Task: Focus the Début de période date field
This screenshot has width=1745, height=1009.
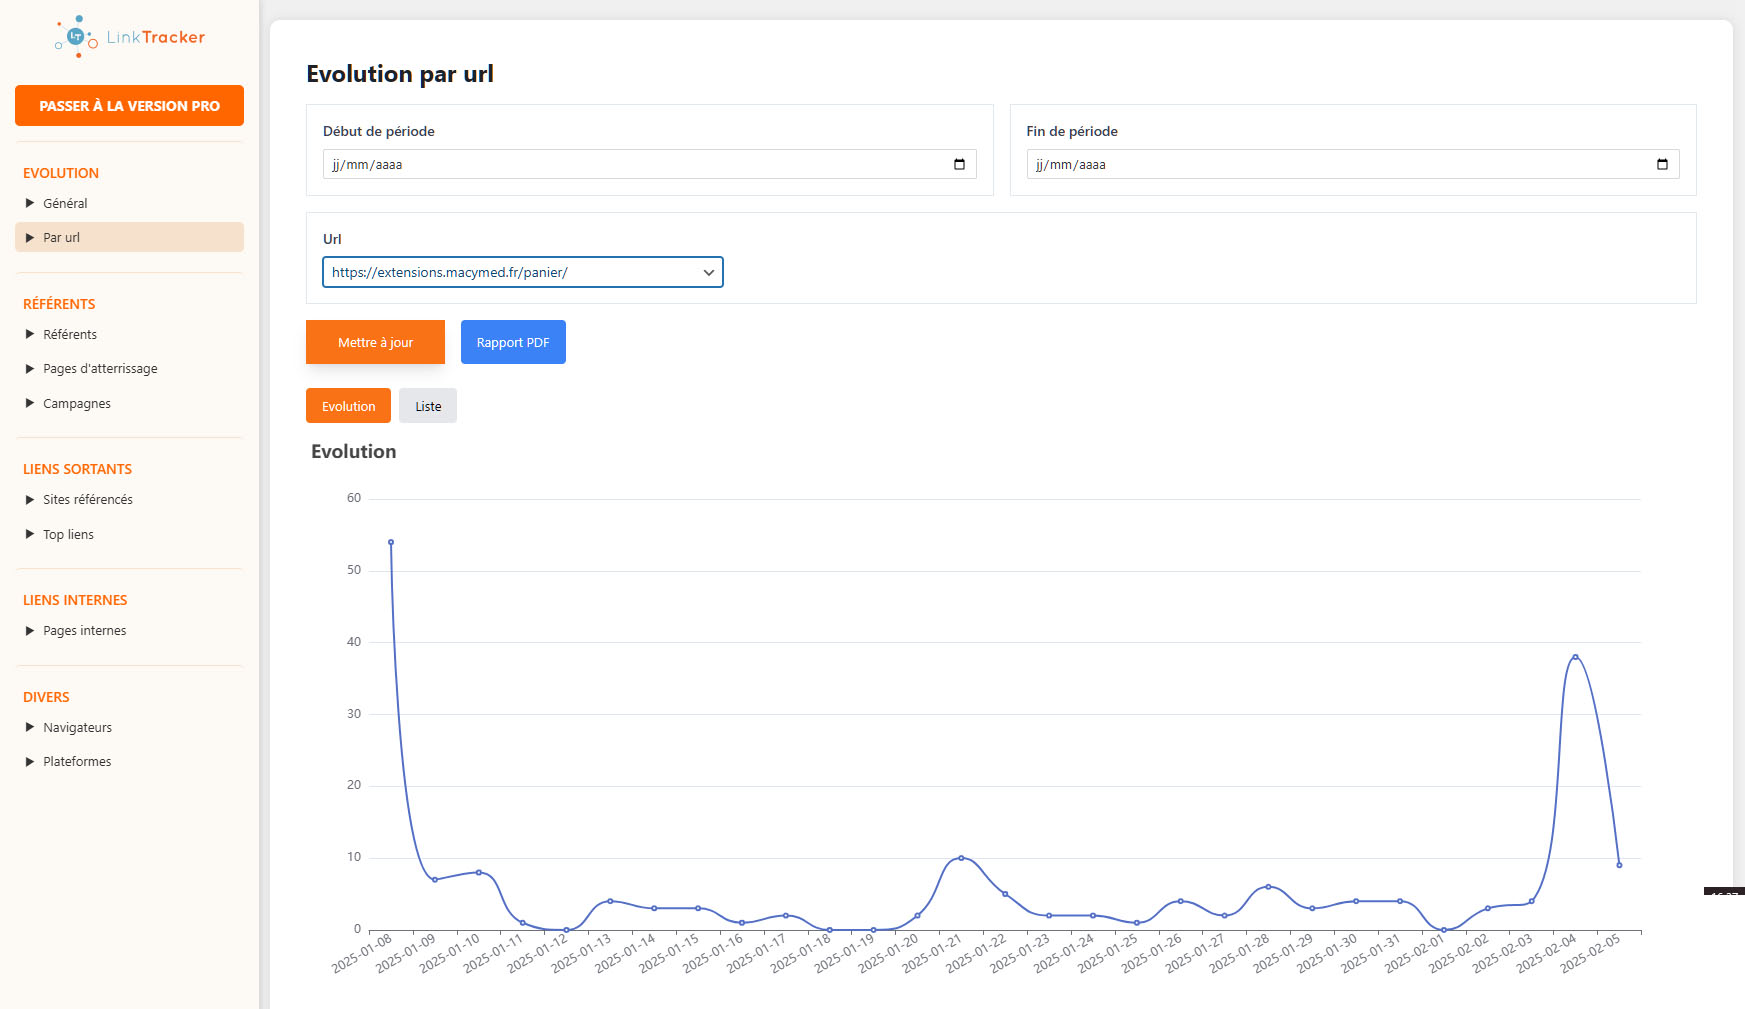Action: (x=650, y=164)
